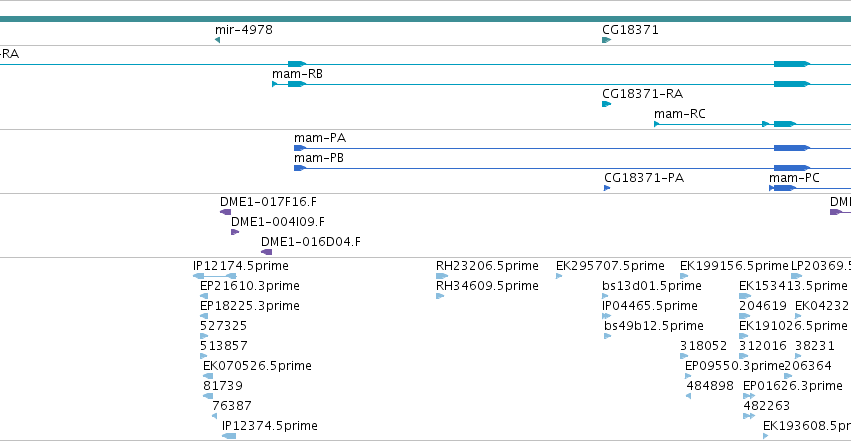Click the teal chromosome bar at top
The width and height of the screenshot is (851, 441).
tap(426, 19)
